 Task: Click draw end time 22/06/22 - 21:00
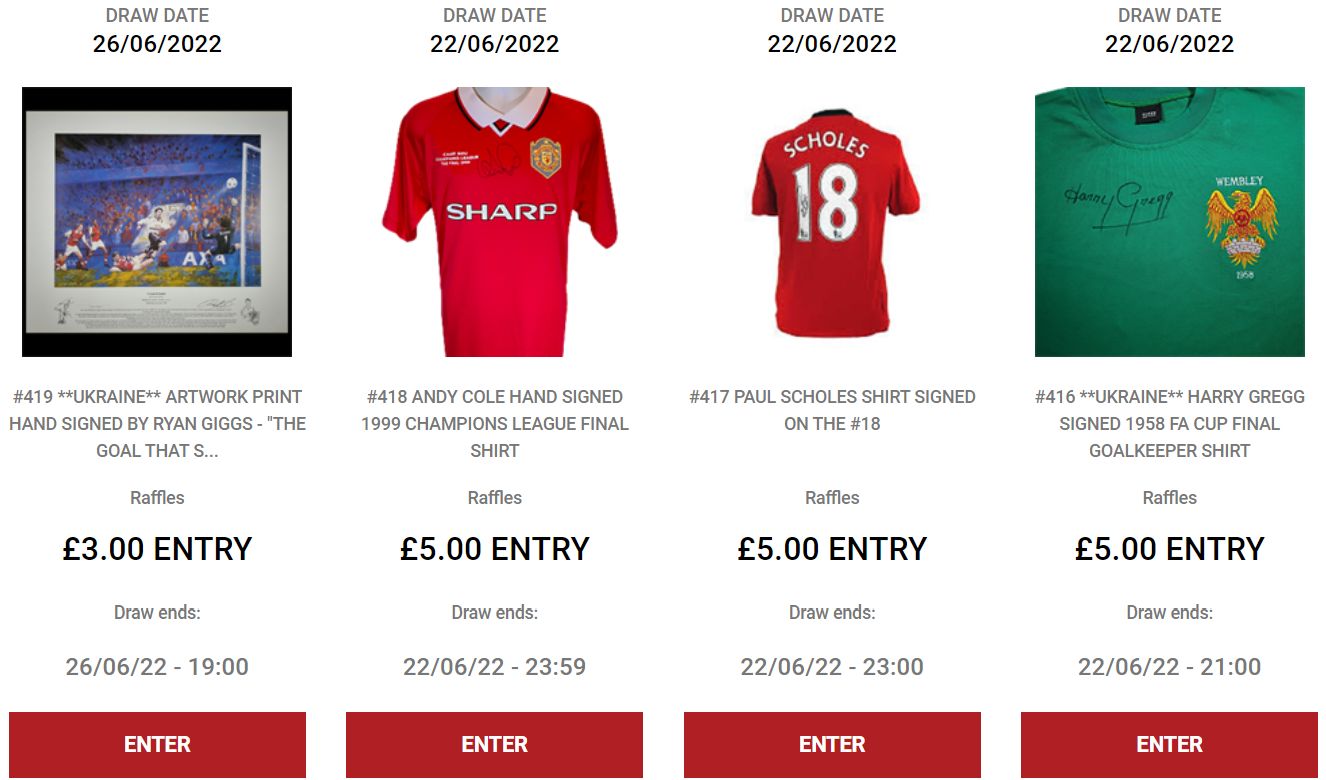point(1170,667)
